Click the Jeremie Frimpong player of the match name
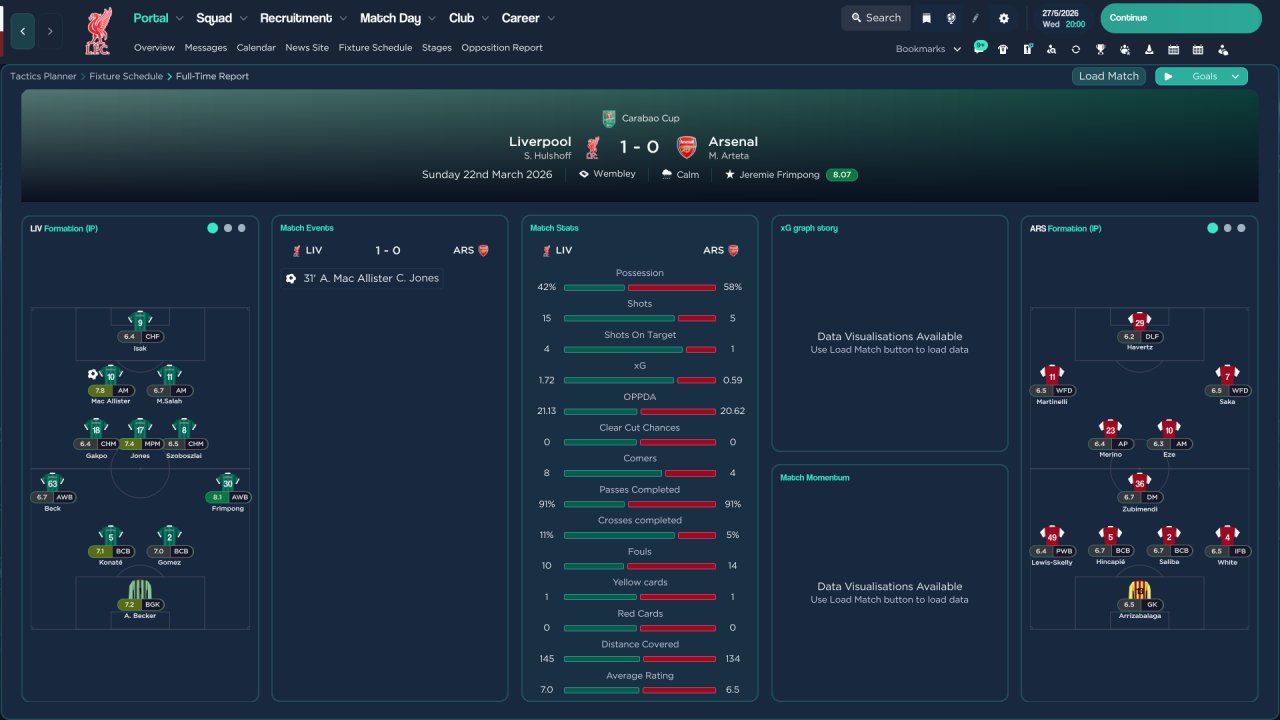Screen dimensions: 1280x720 tap(779, 174)
